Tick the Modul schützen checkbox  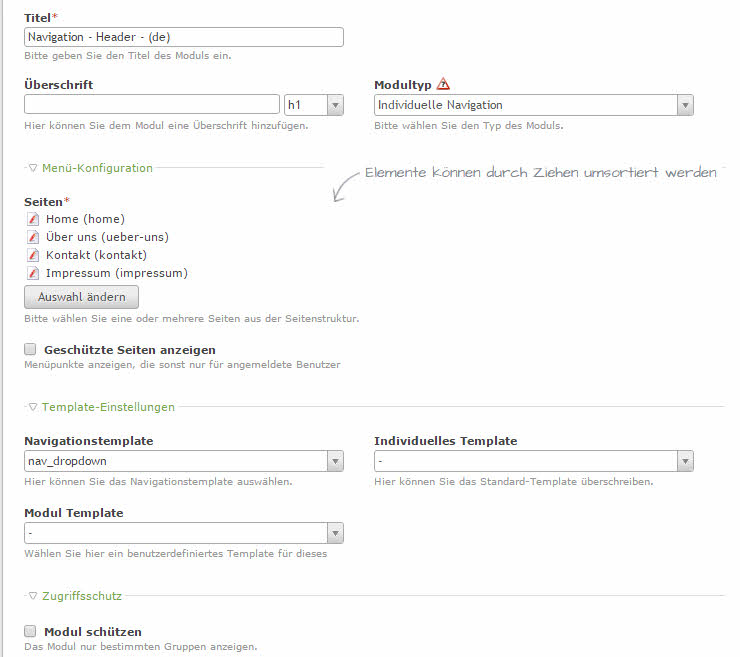pyautogui.click(x=30, y=631)
